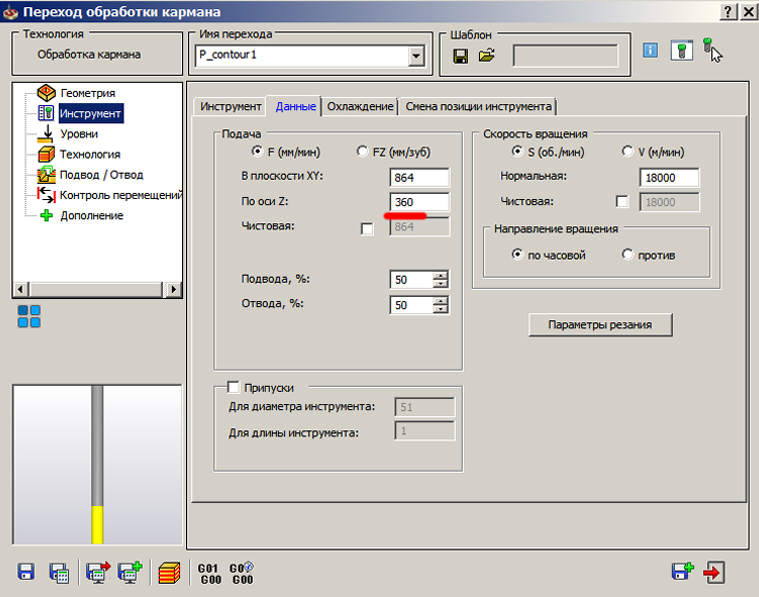
Task: Click the Шаблон template name field
Action: pyautogui.click(x=565, y=56)
